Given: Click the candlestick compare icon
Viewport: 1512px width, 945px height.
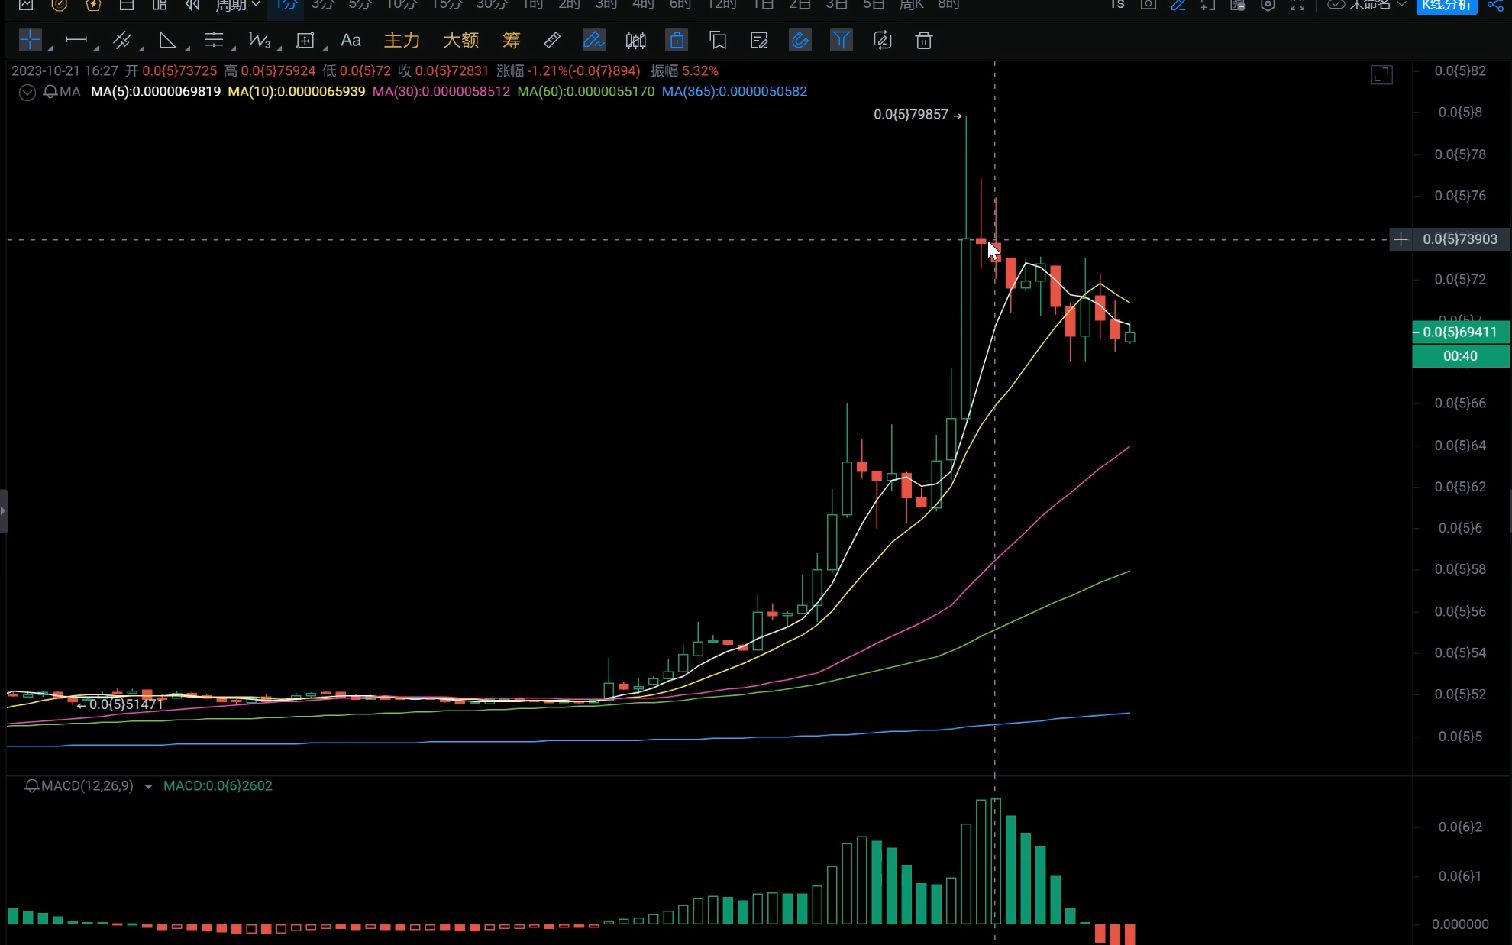Looking at the screenshot, I should pyautogui.click(x=635, y=40).
